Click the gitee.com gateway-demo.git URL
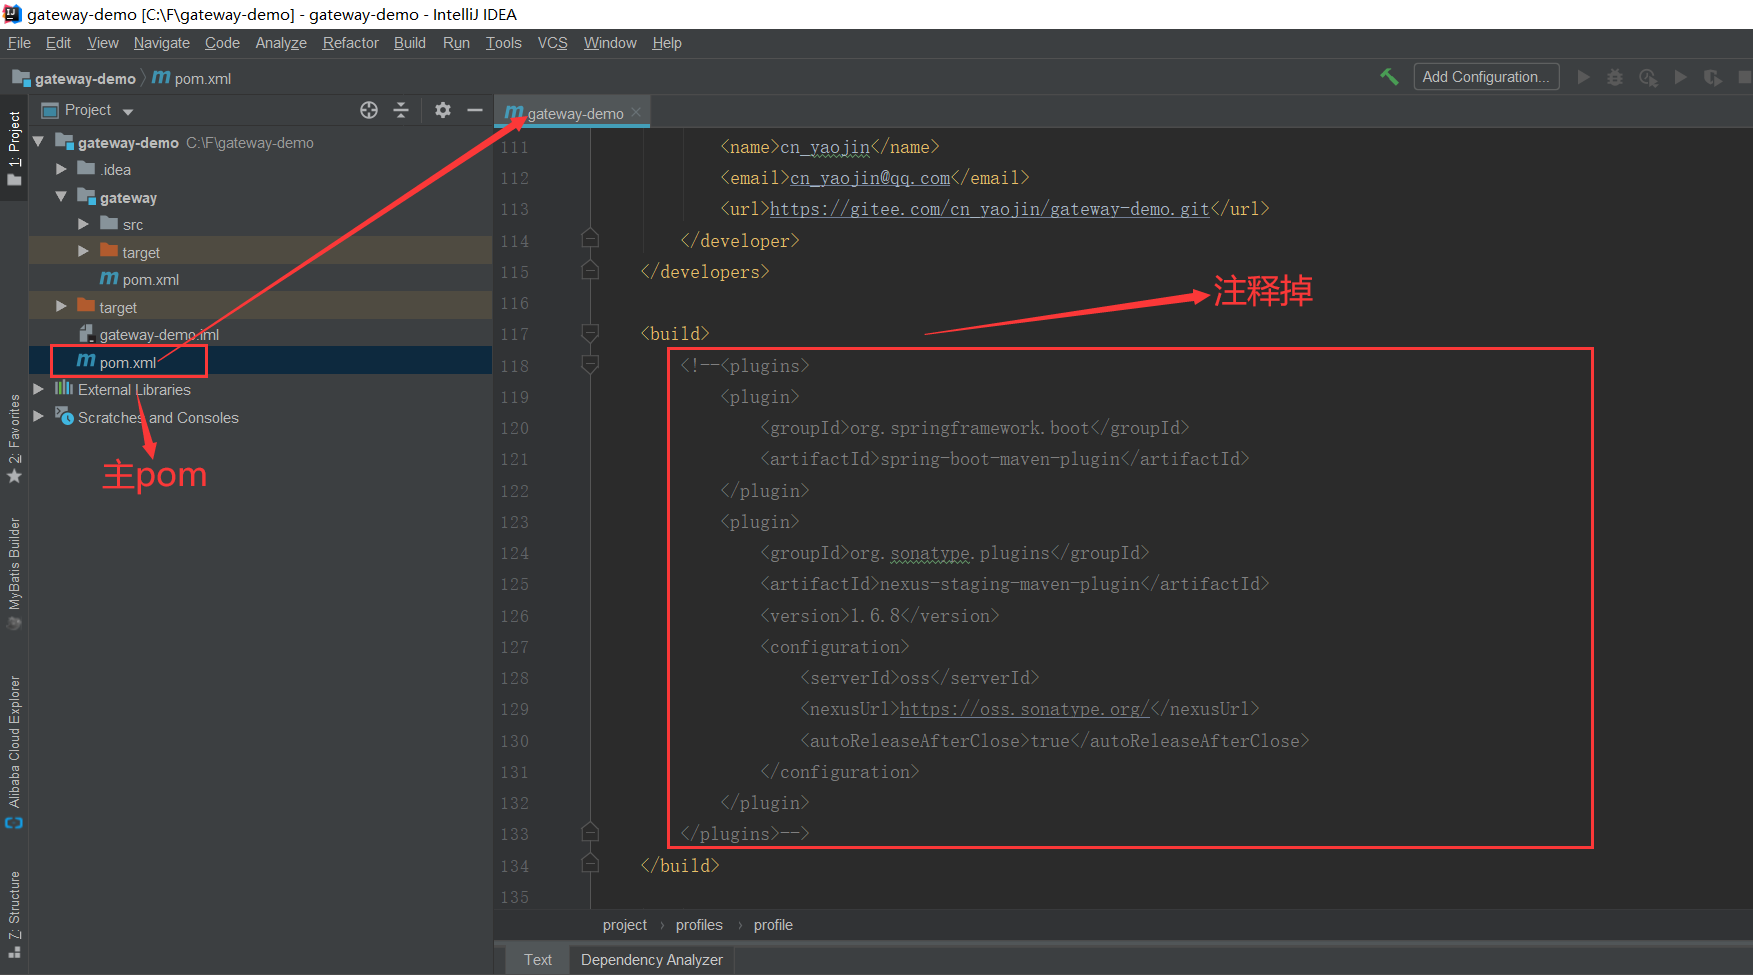The width and height of the screenshot is (1753, 975). [x=990, y=209]
